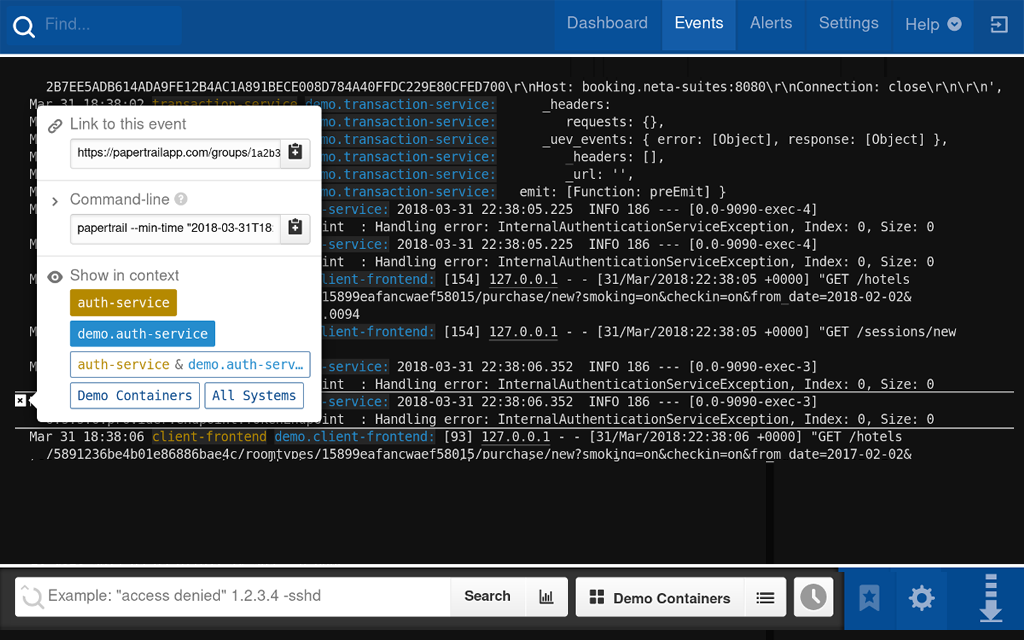1024x640 pixels.
Task: Click the Show in context eye icon
Action: pyautogui.click(x=55, y=275)
